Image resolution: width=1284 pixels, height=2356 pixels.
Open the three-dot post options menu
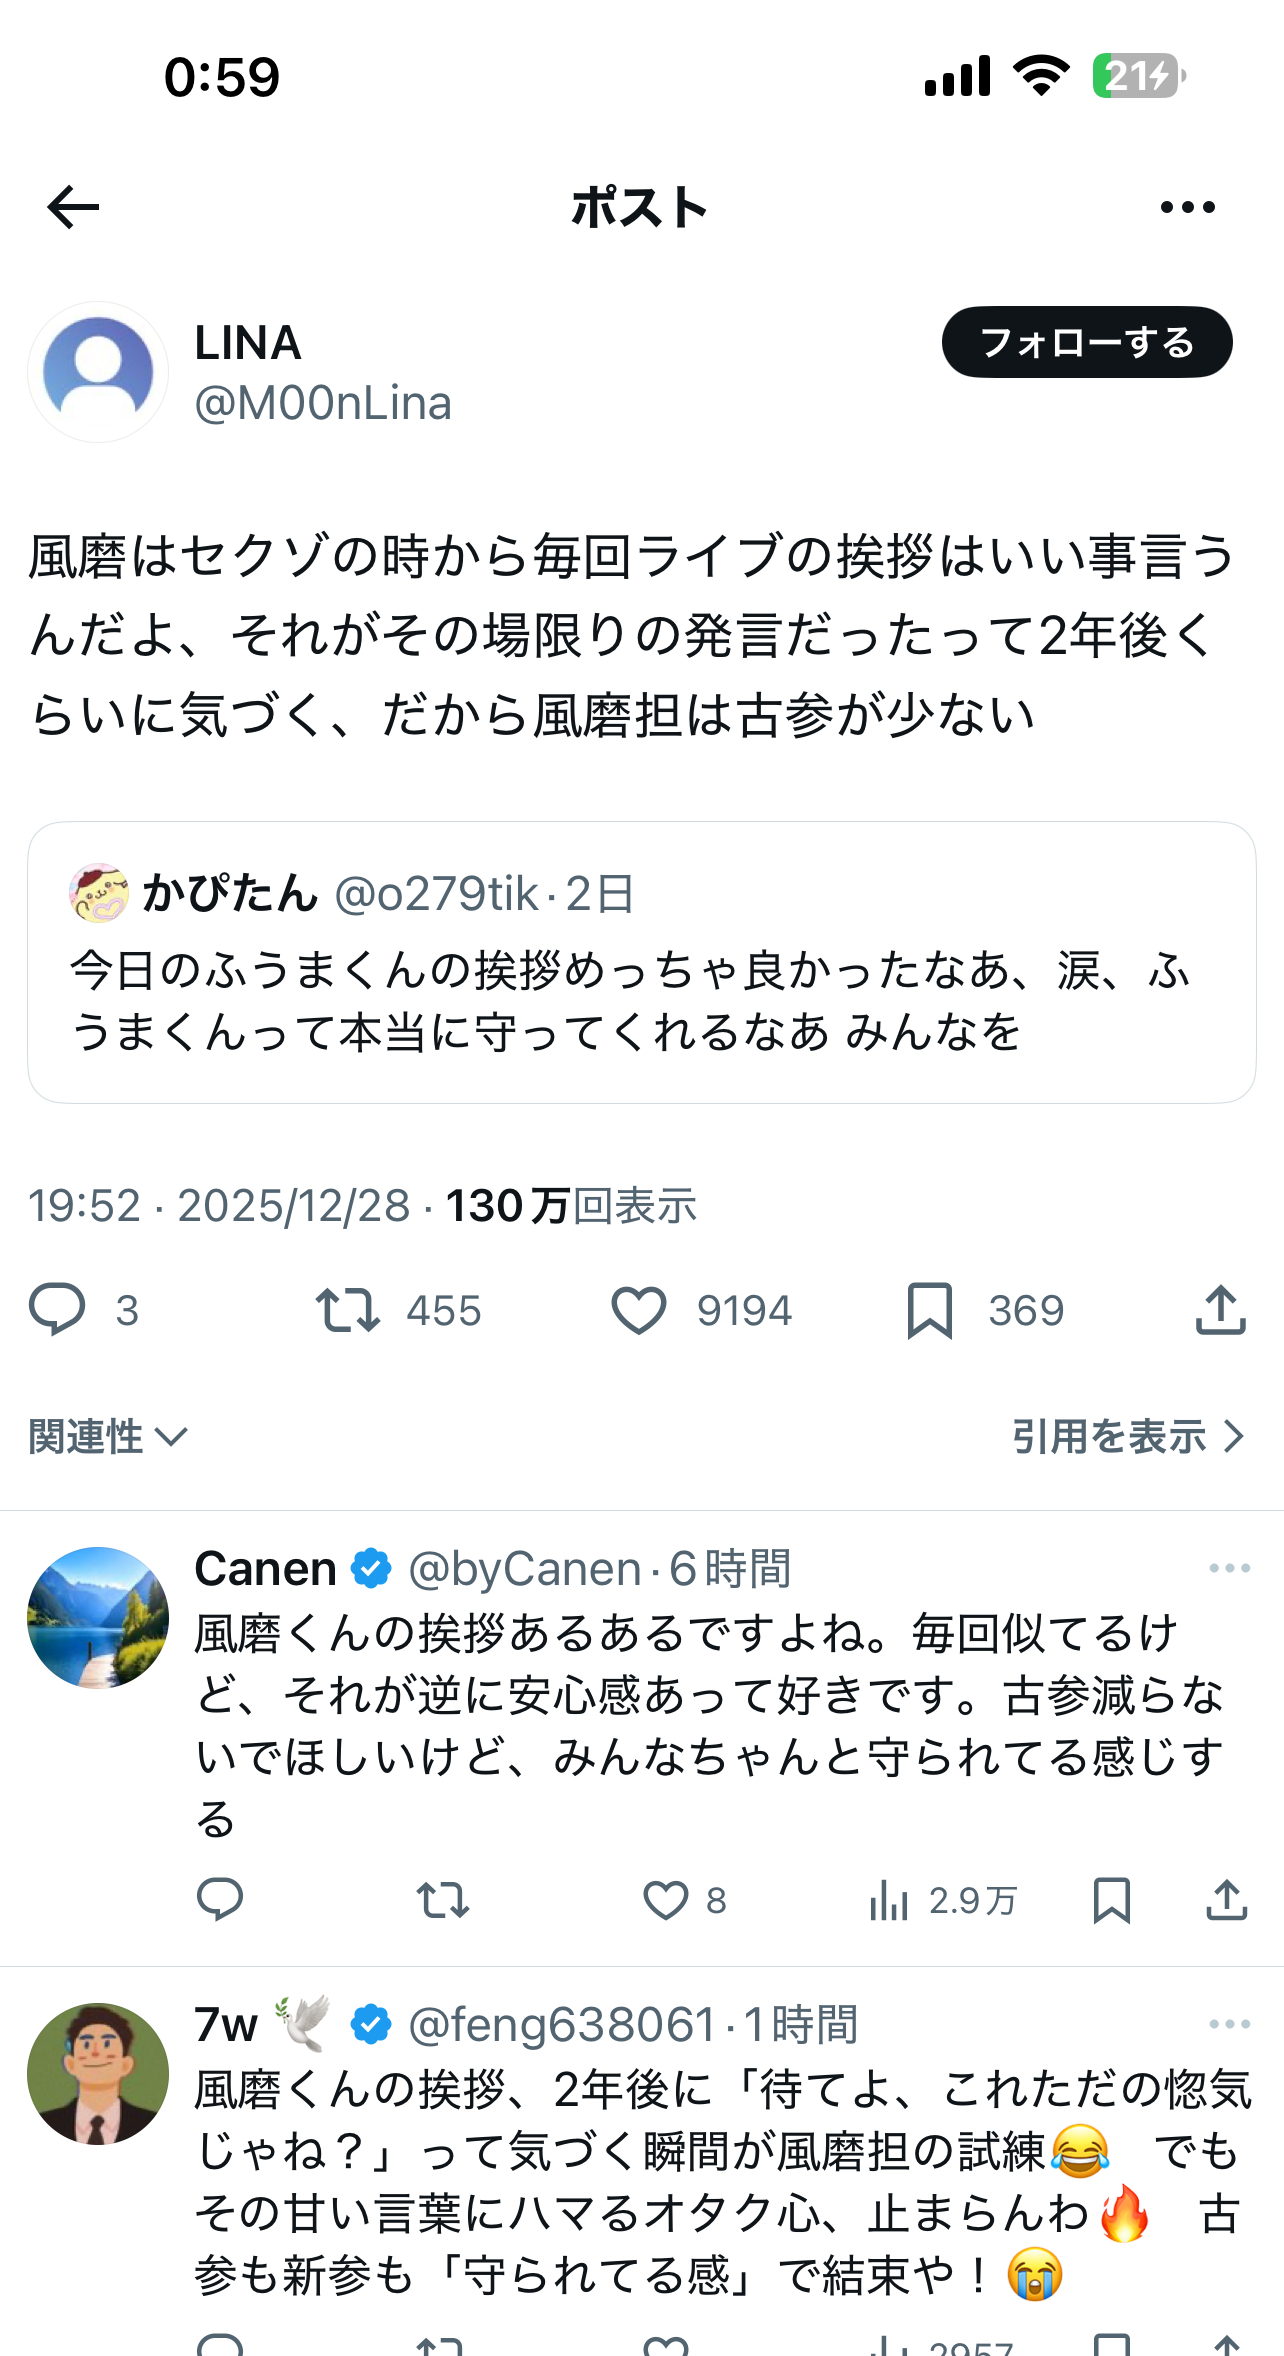pyautogui.click(x=1187, y=207)
